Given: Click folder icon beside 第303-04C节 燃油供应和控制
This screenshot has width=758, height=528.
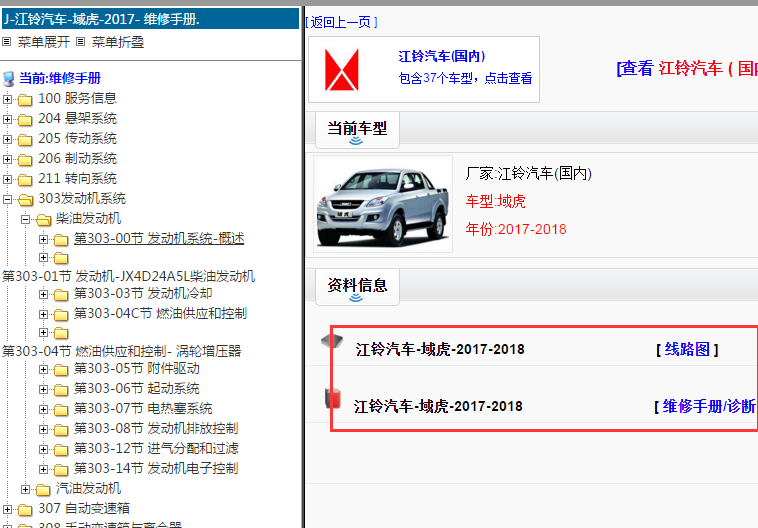Looking at the screenshot, I should tap(61, 315).
